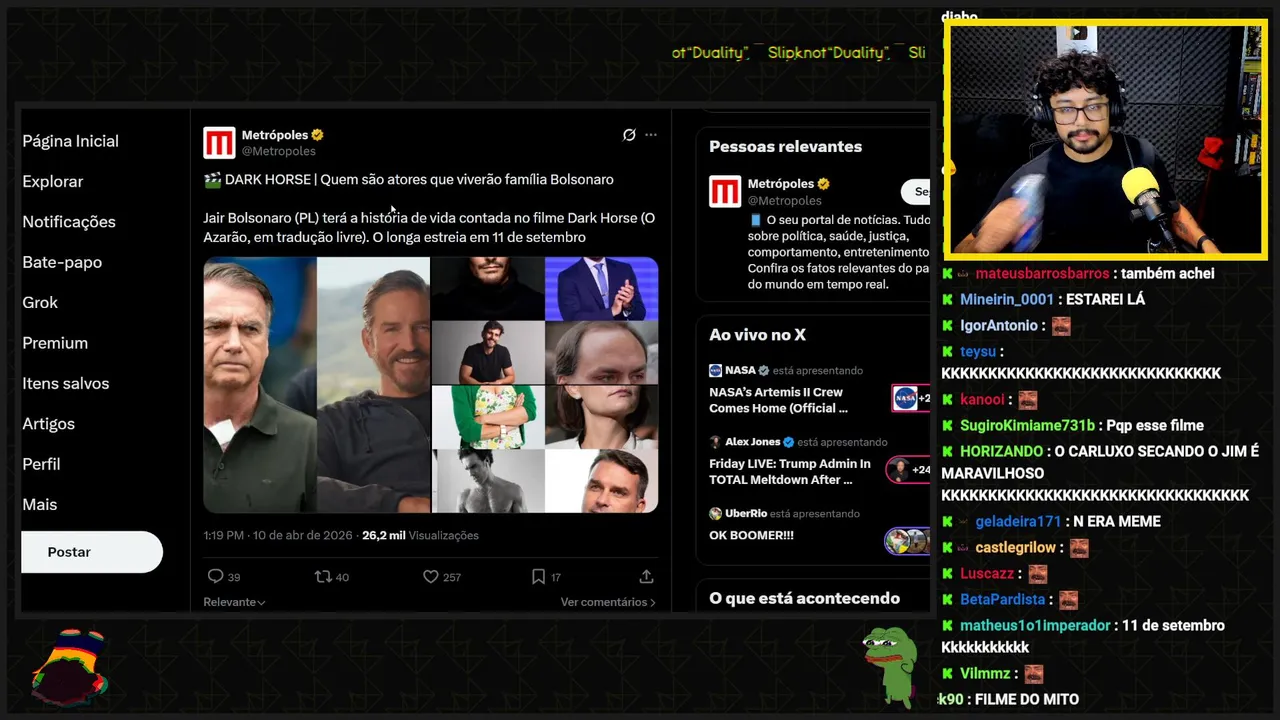Click Metrópoles avatar in the post
The image size is (1280, 720).
click(219, 143)
